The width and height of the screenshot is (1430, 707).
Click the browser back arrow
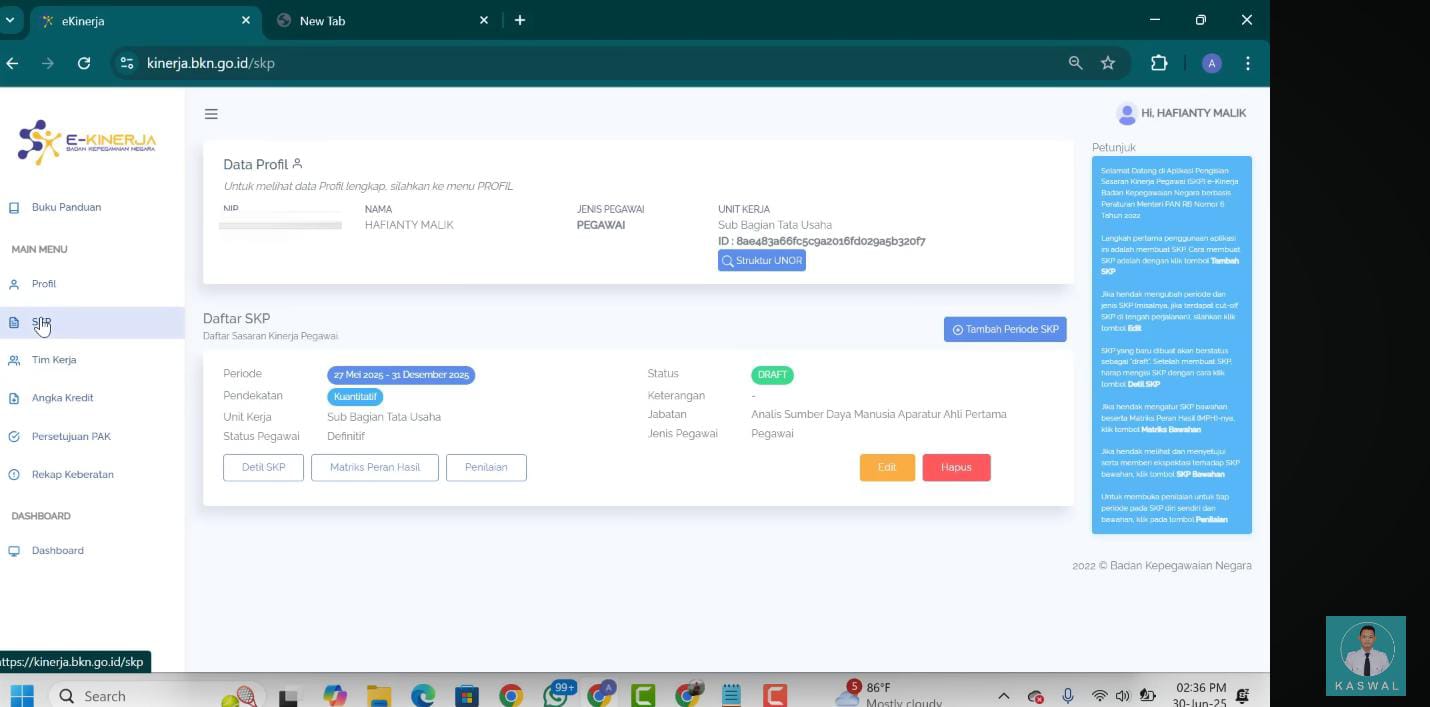tap(12, 63)
